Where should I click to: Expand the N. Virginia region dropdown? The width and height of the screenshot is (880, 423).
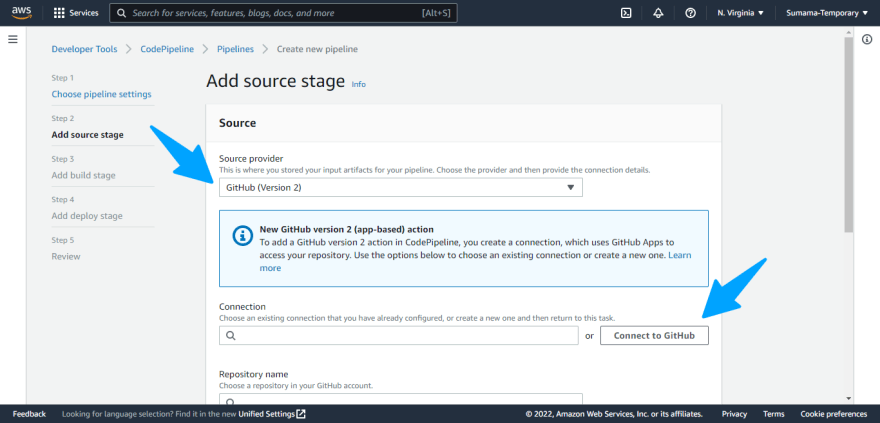(740, 13)
